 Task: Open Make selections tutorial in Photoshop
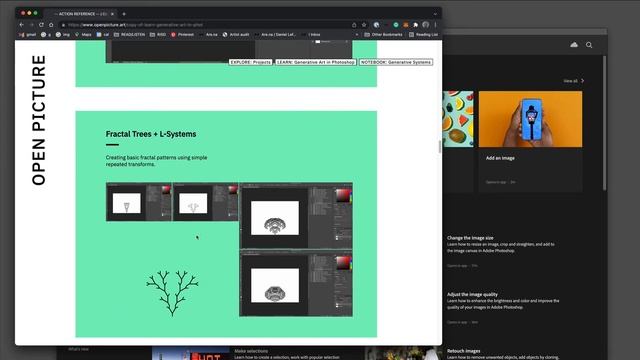click(x=251, y=351)
